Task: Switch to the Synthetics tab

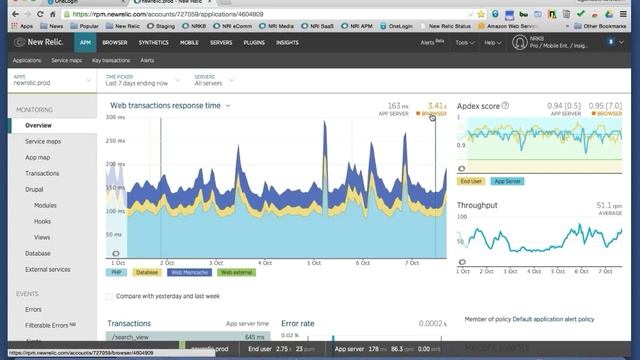Action: [153, 42]
